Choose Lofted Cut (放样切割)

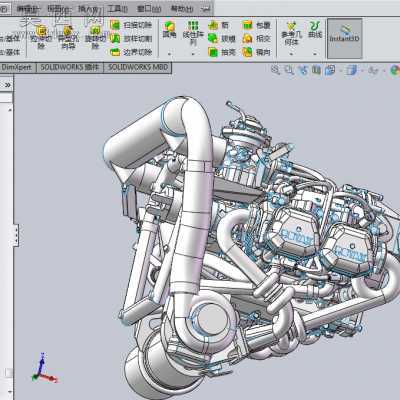(131, 38)
